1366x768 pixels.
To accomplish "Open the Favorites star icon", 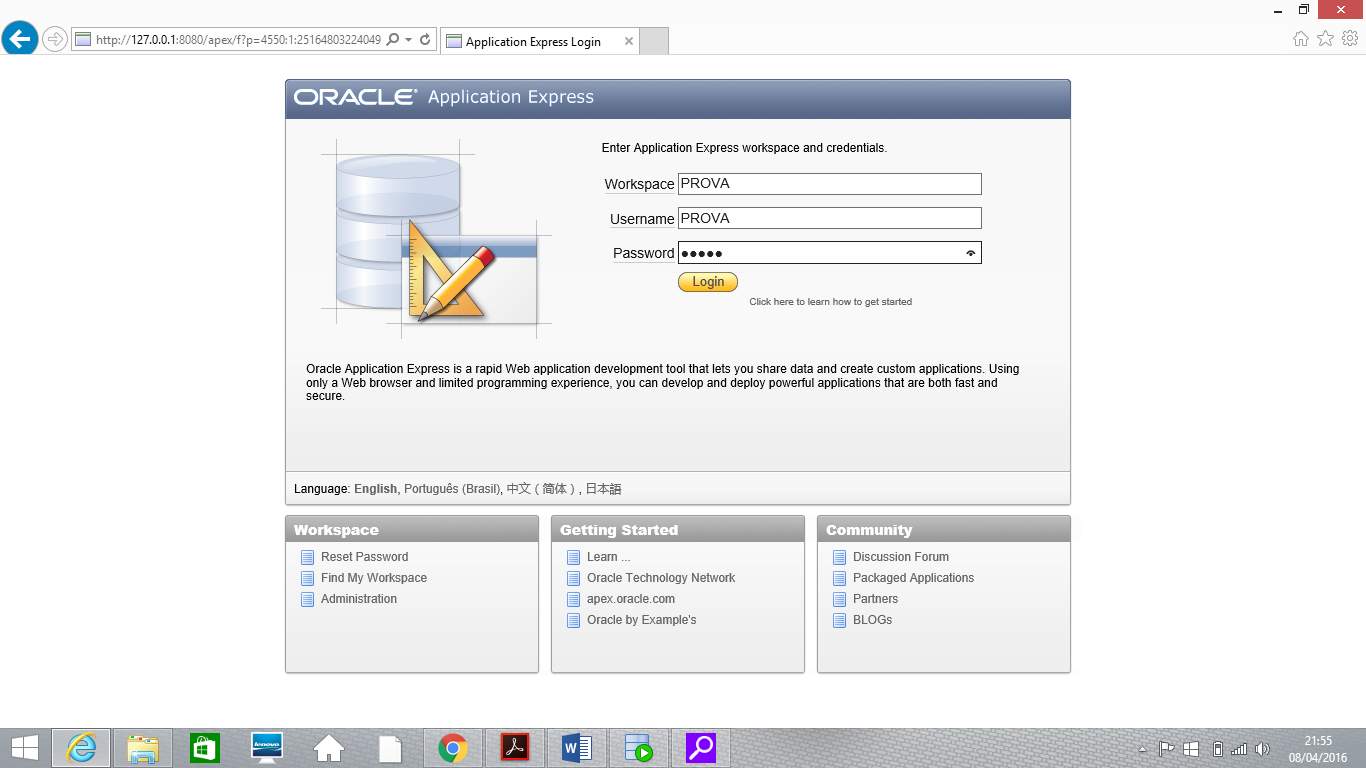I will [x=1326, y=39].
